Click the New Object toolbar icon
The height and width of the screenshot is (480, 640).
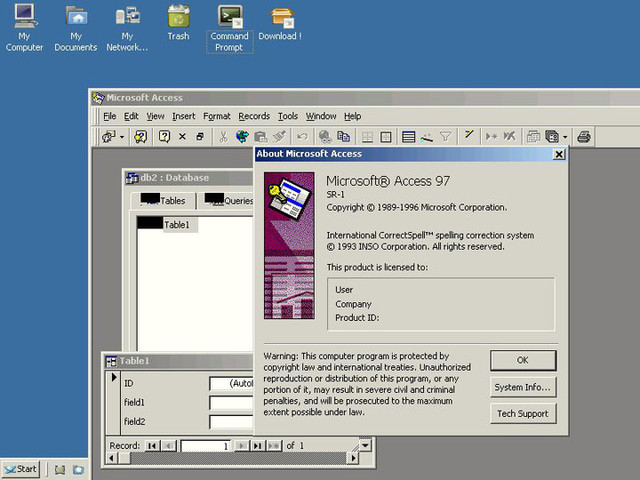tap(552, 137)
